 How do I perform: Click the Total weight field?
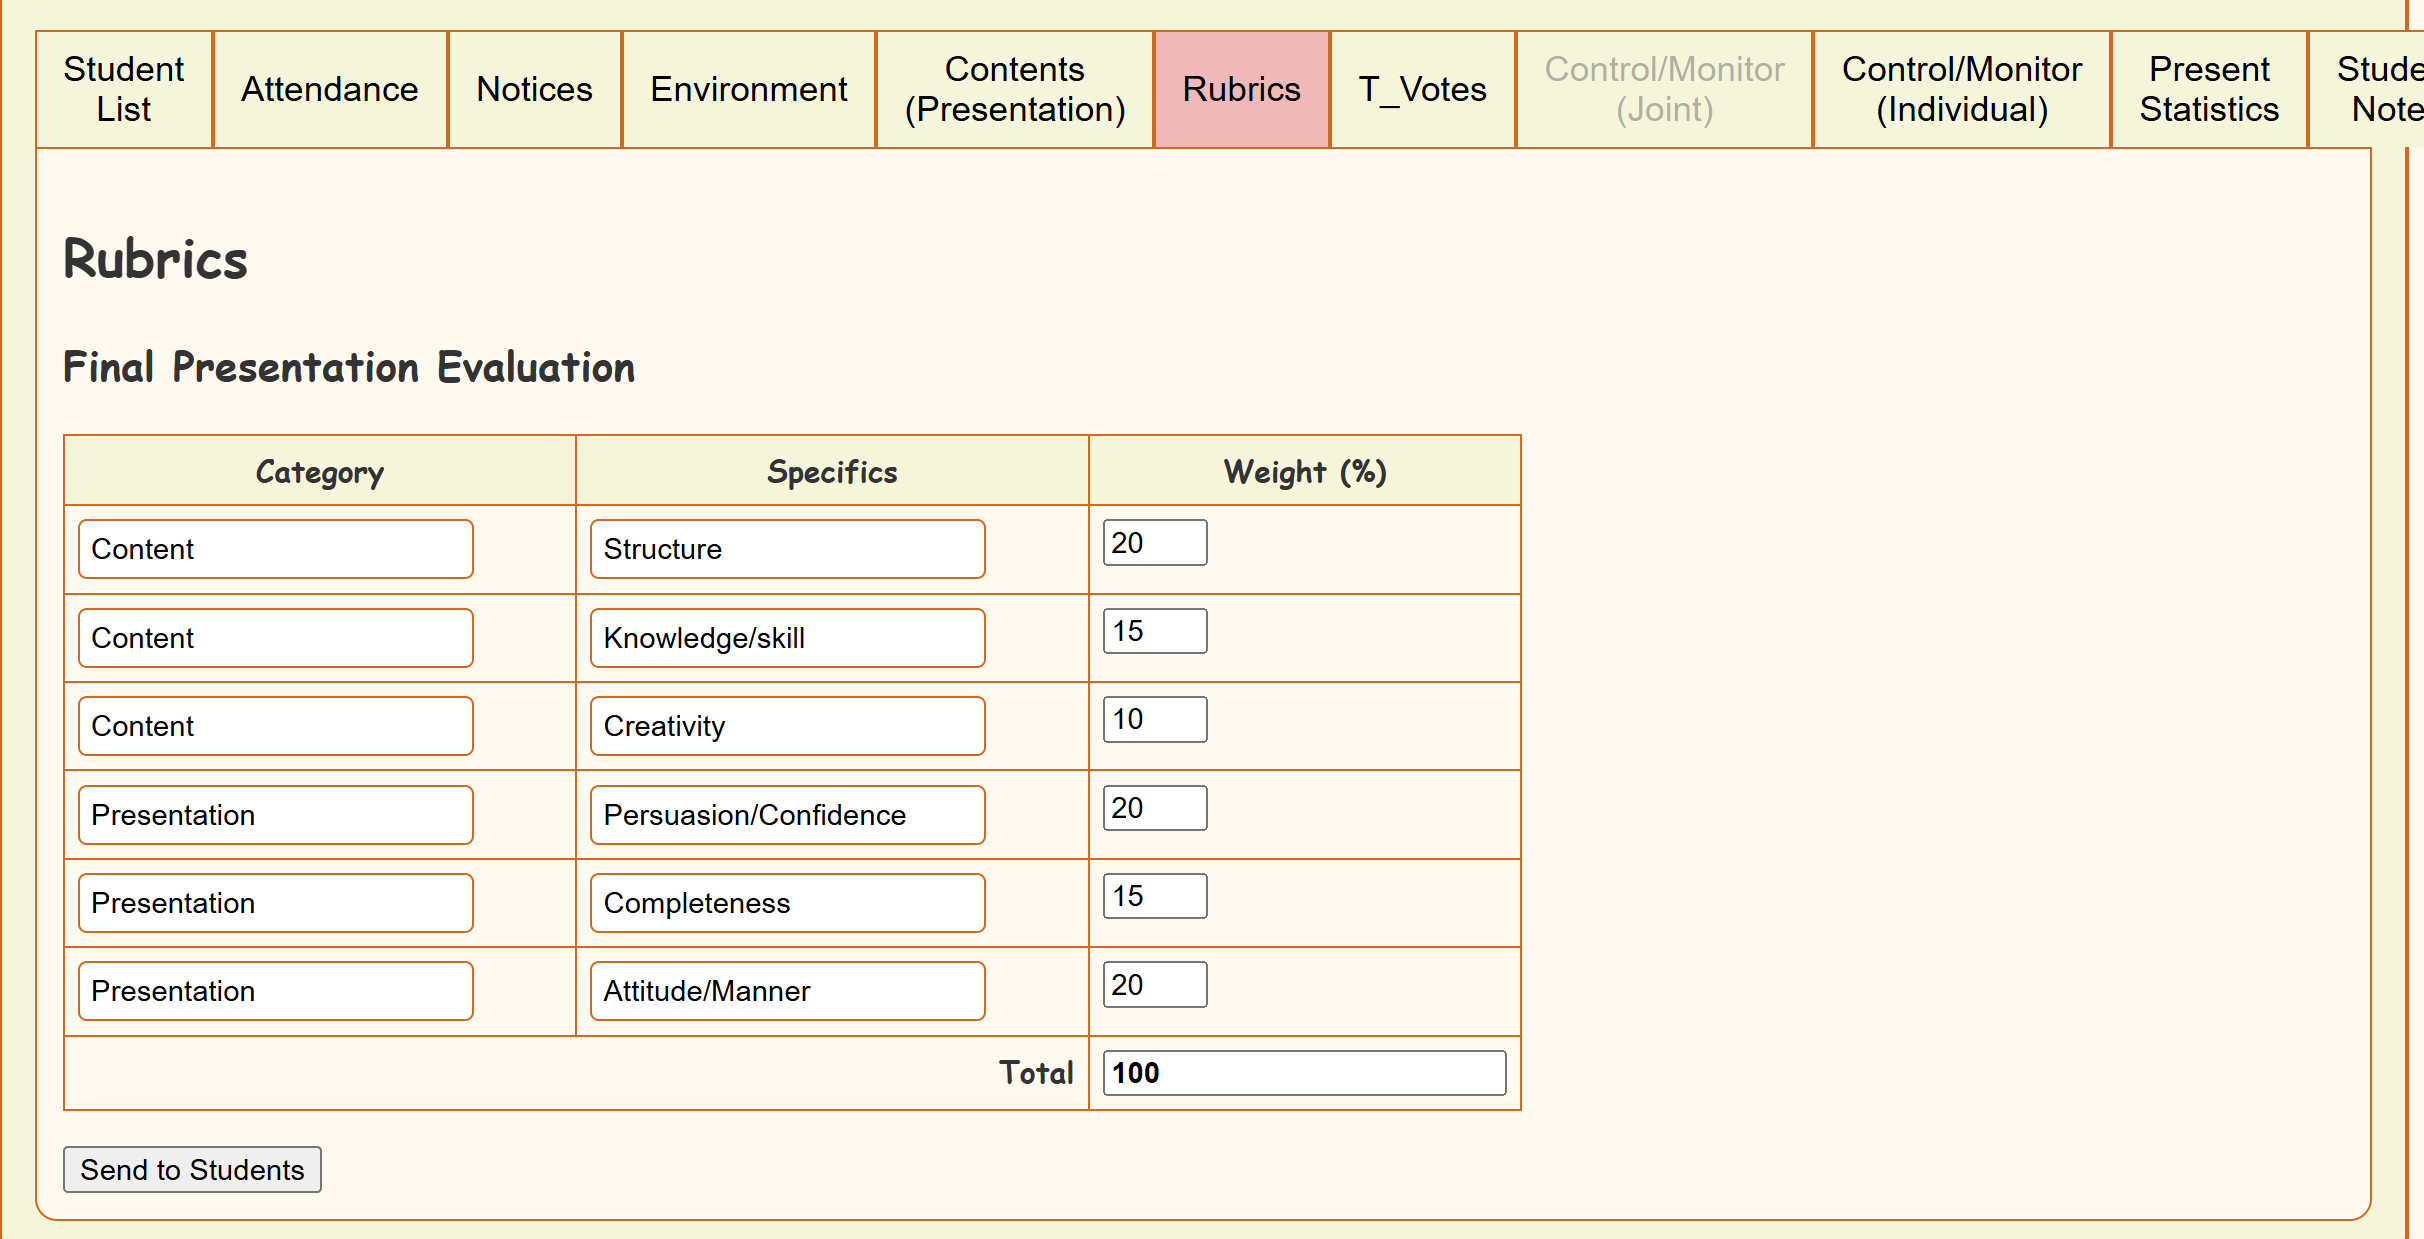[1303, 1073]
